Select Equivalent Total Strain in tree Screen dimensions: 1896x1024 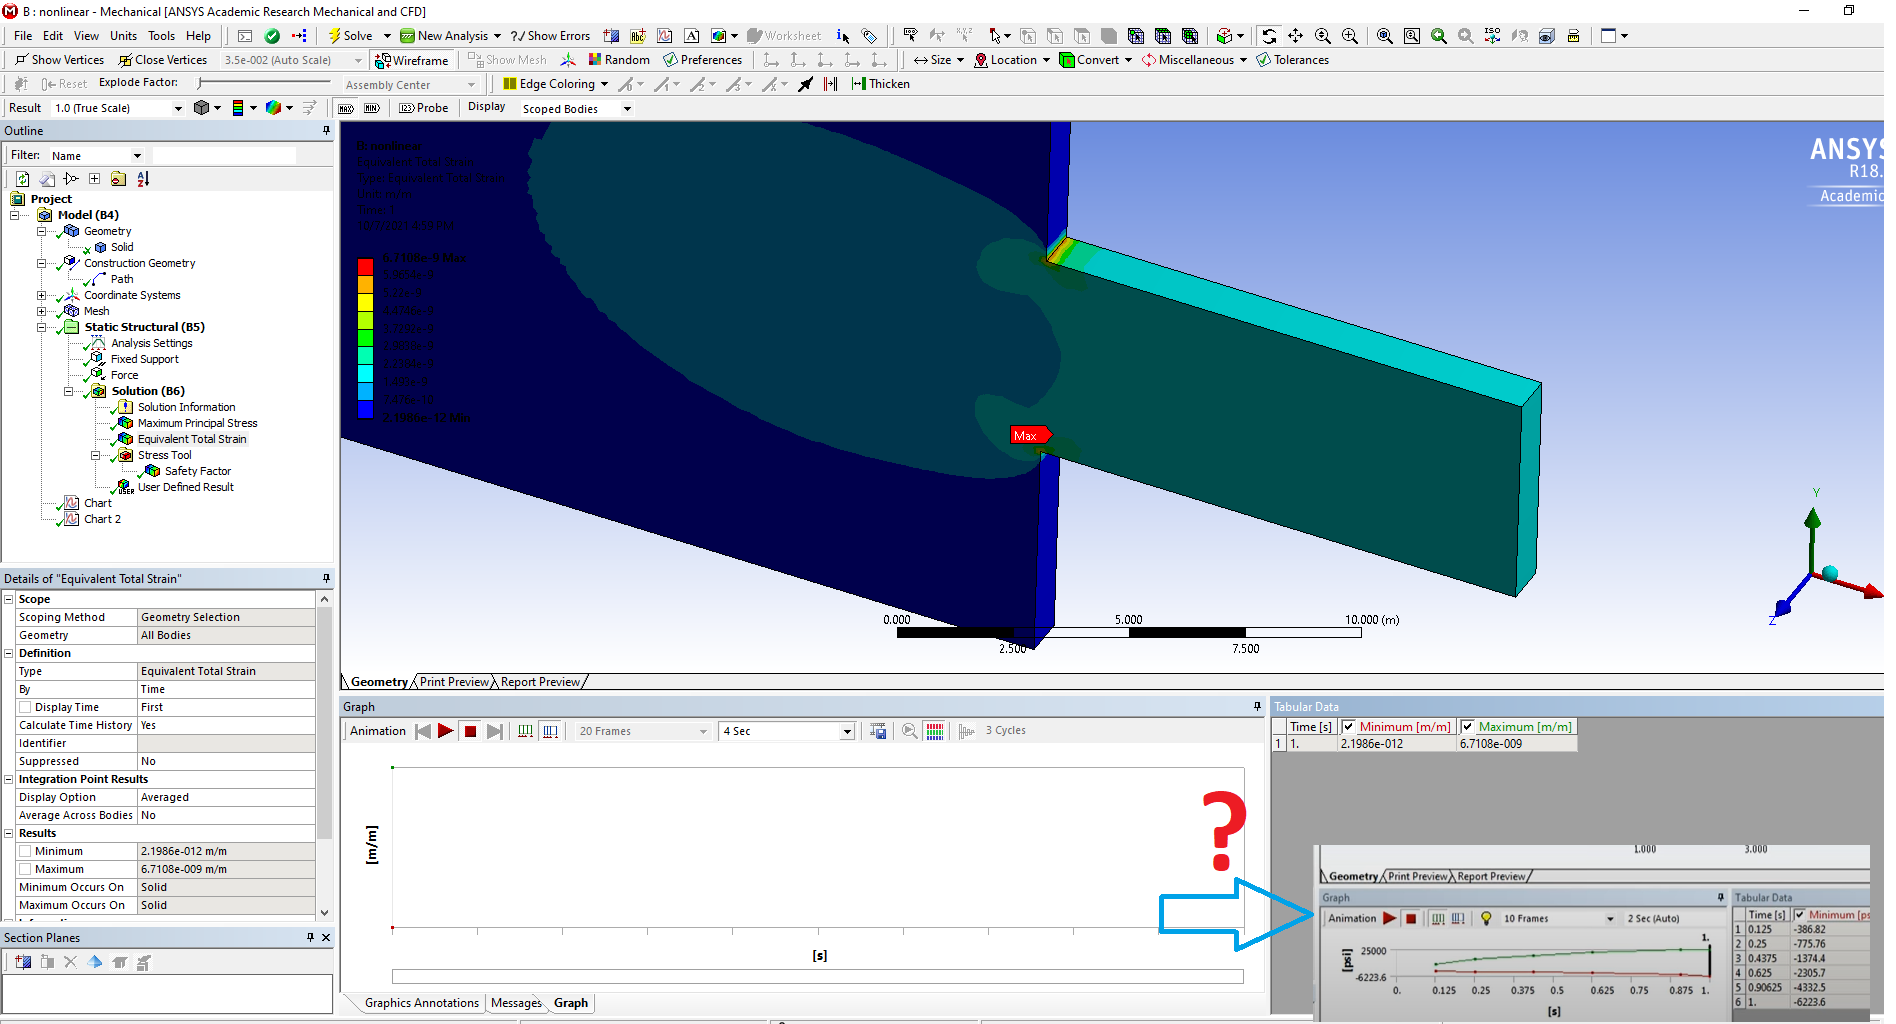(192, 439)
